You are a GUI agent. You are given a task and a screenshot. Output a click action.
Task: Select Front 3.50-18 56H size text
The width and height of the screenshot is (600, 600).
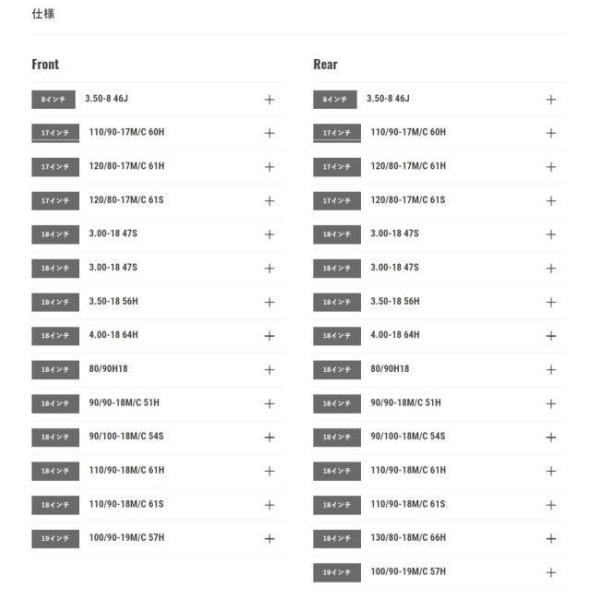(x=113, y=301)
